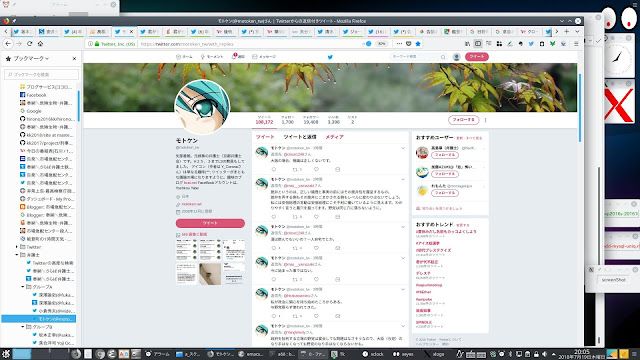Click the フォローする button on profile
Viewport: 640px width, 360px height.
coord(463,120)
